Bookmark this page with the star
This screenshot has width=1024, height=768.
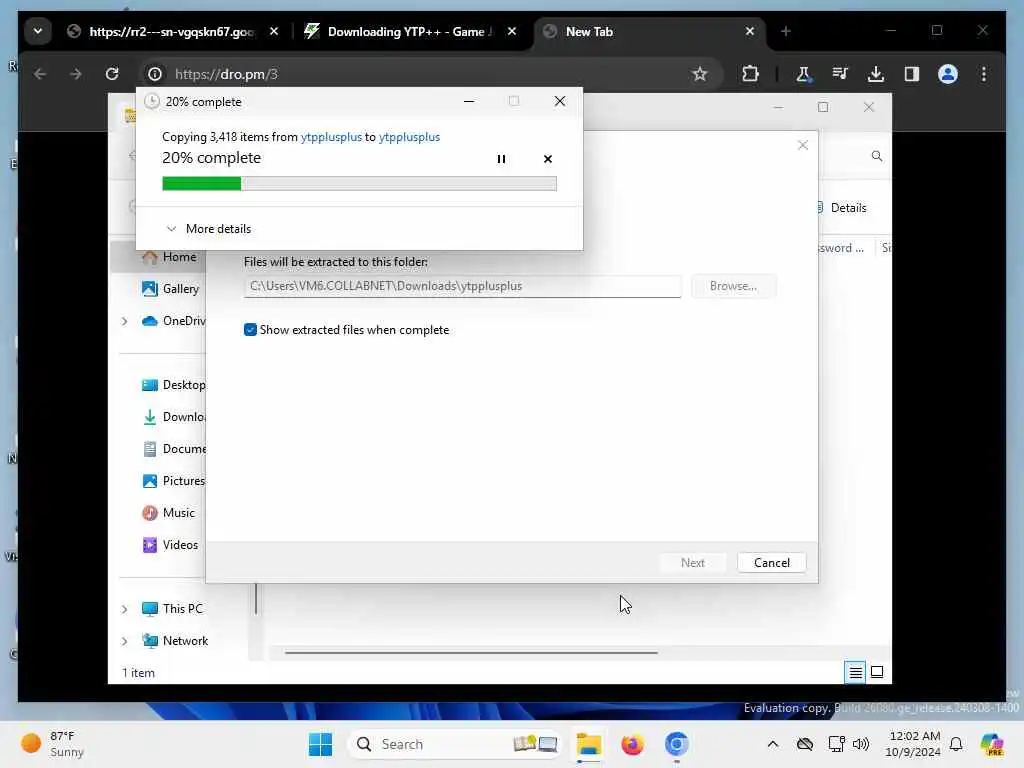point(700,74)
